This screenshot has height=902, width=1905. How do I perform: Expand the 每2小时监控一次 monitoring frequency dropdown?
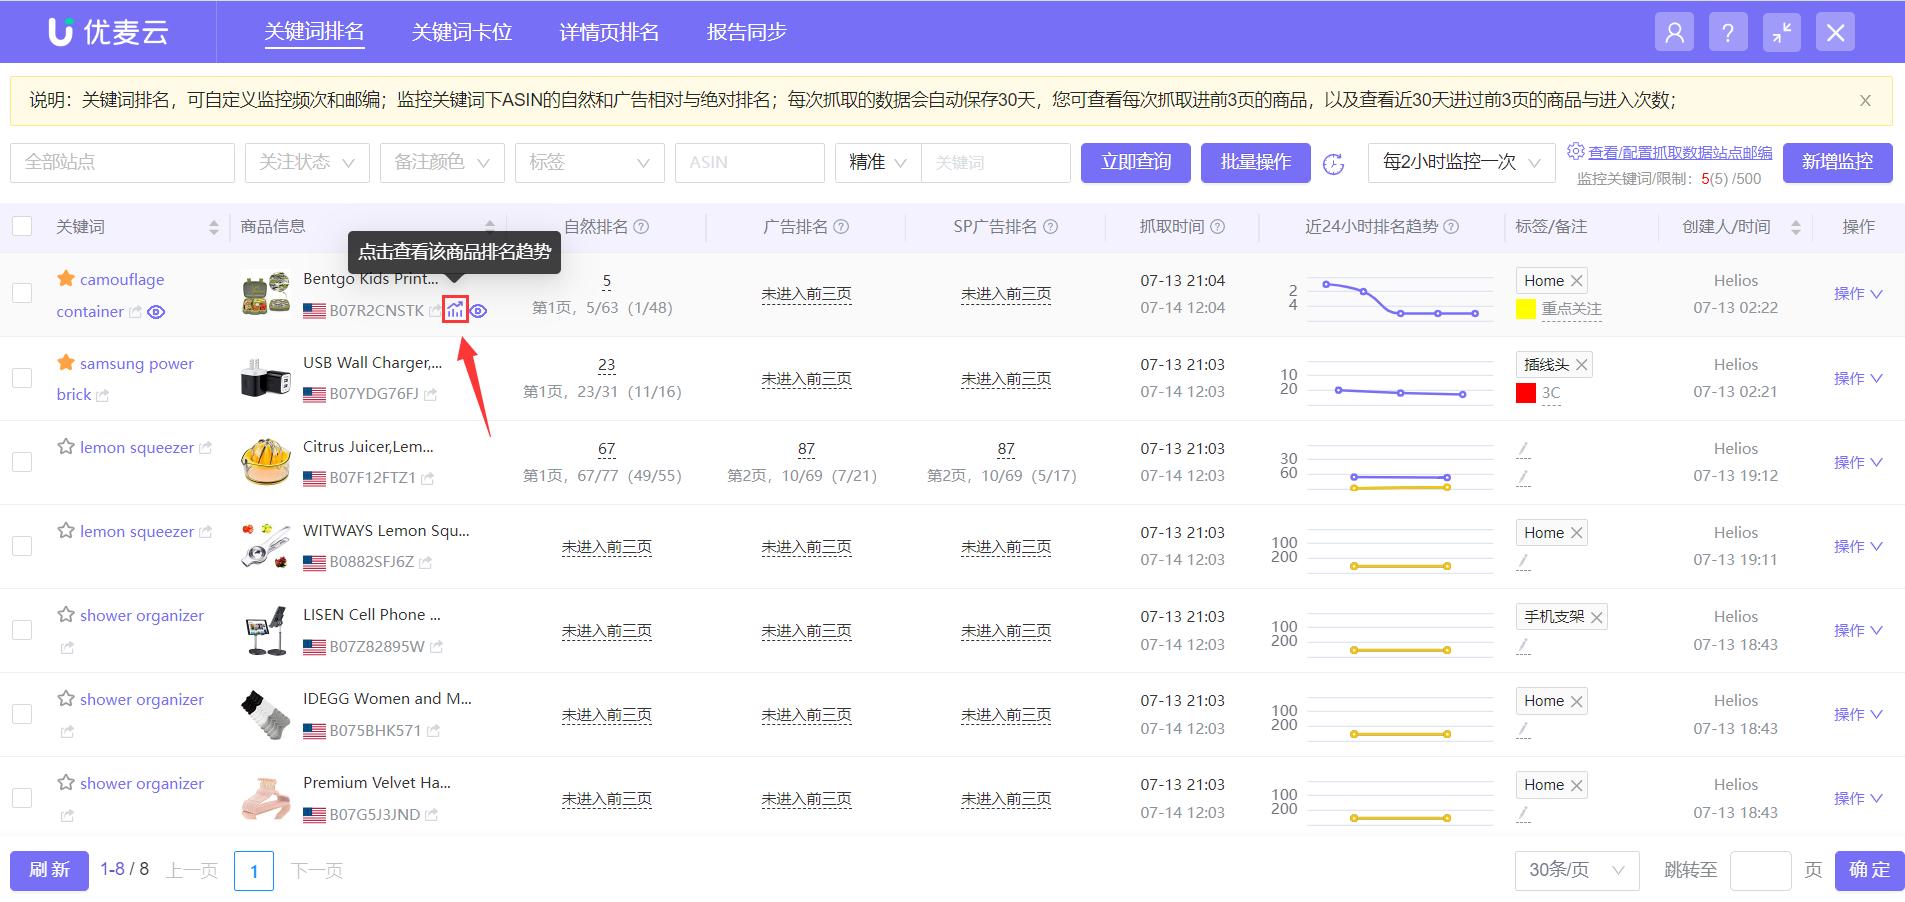click(x=1460, y=162)
